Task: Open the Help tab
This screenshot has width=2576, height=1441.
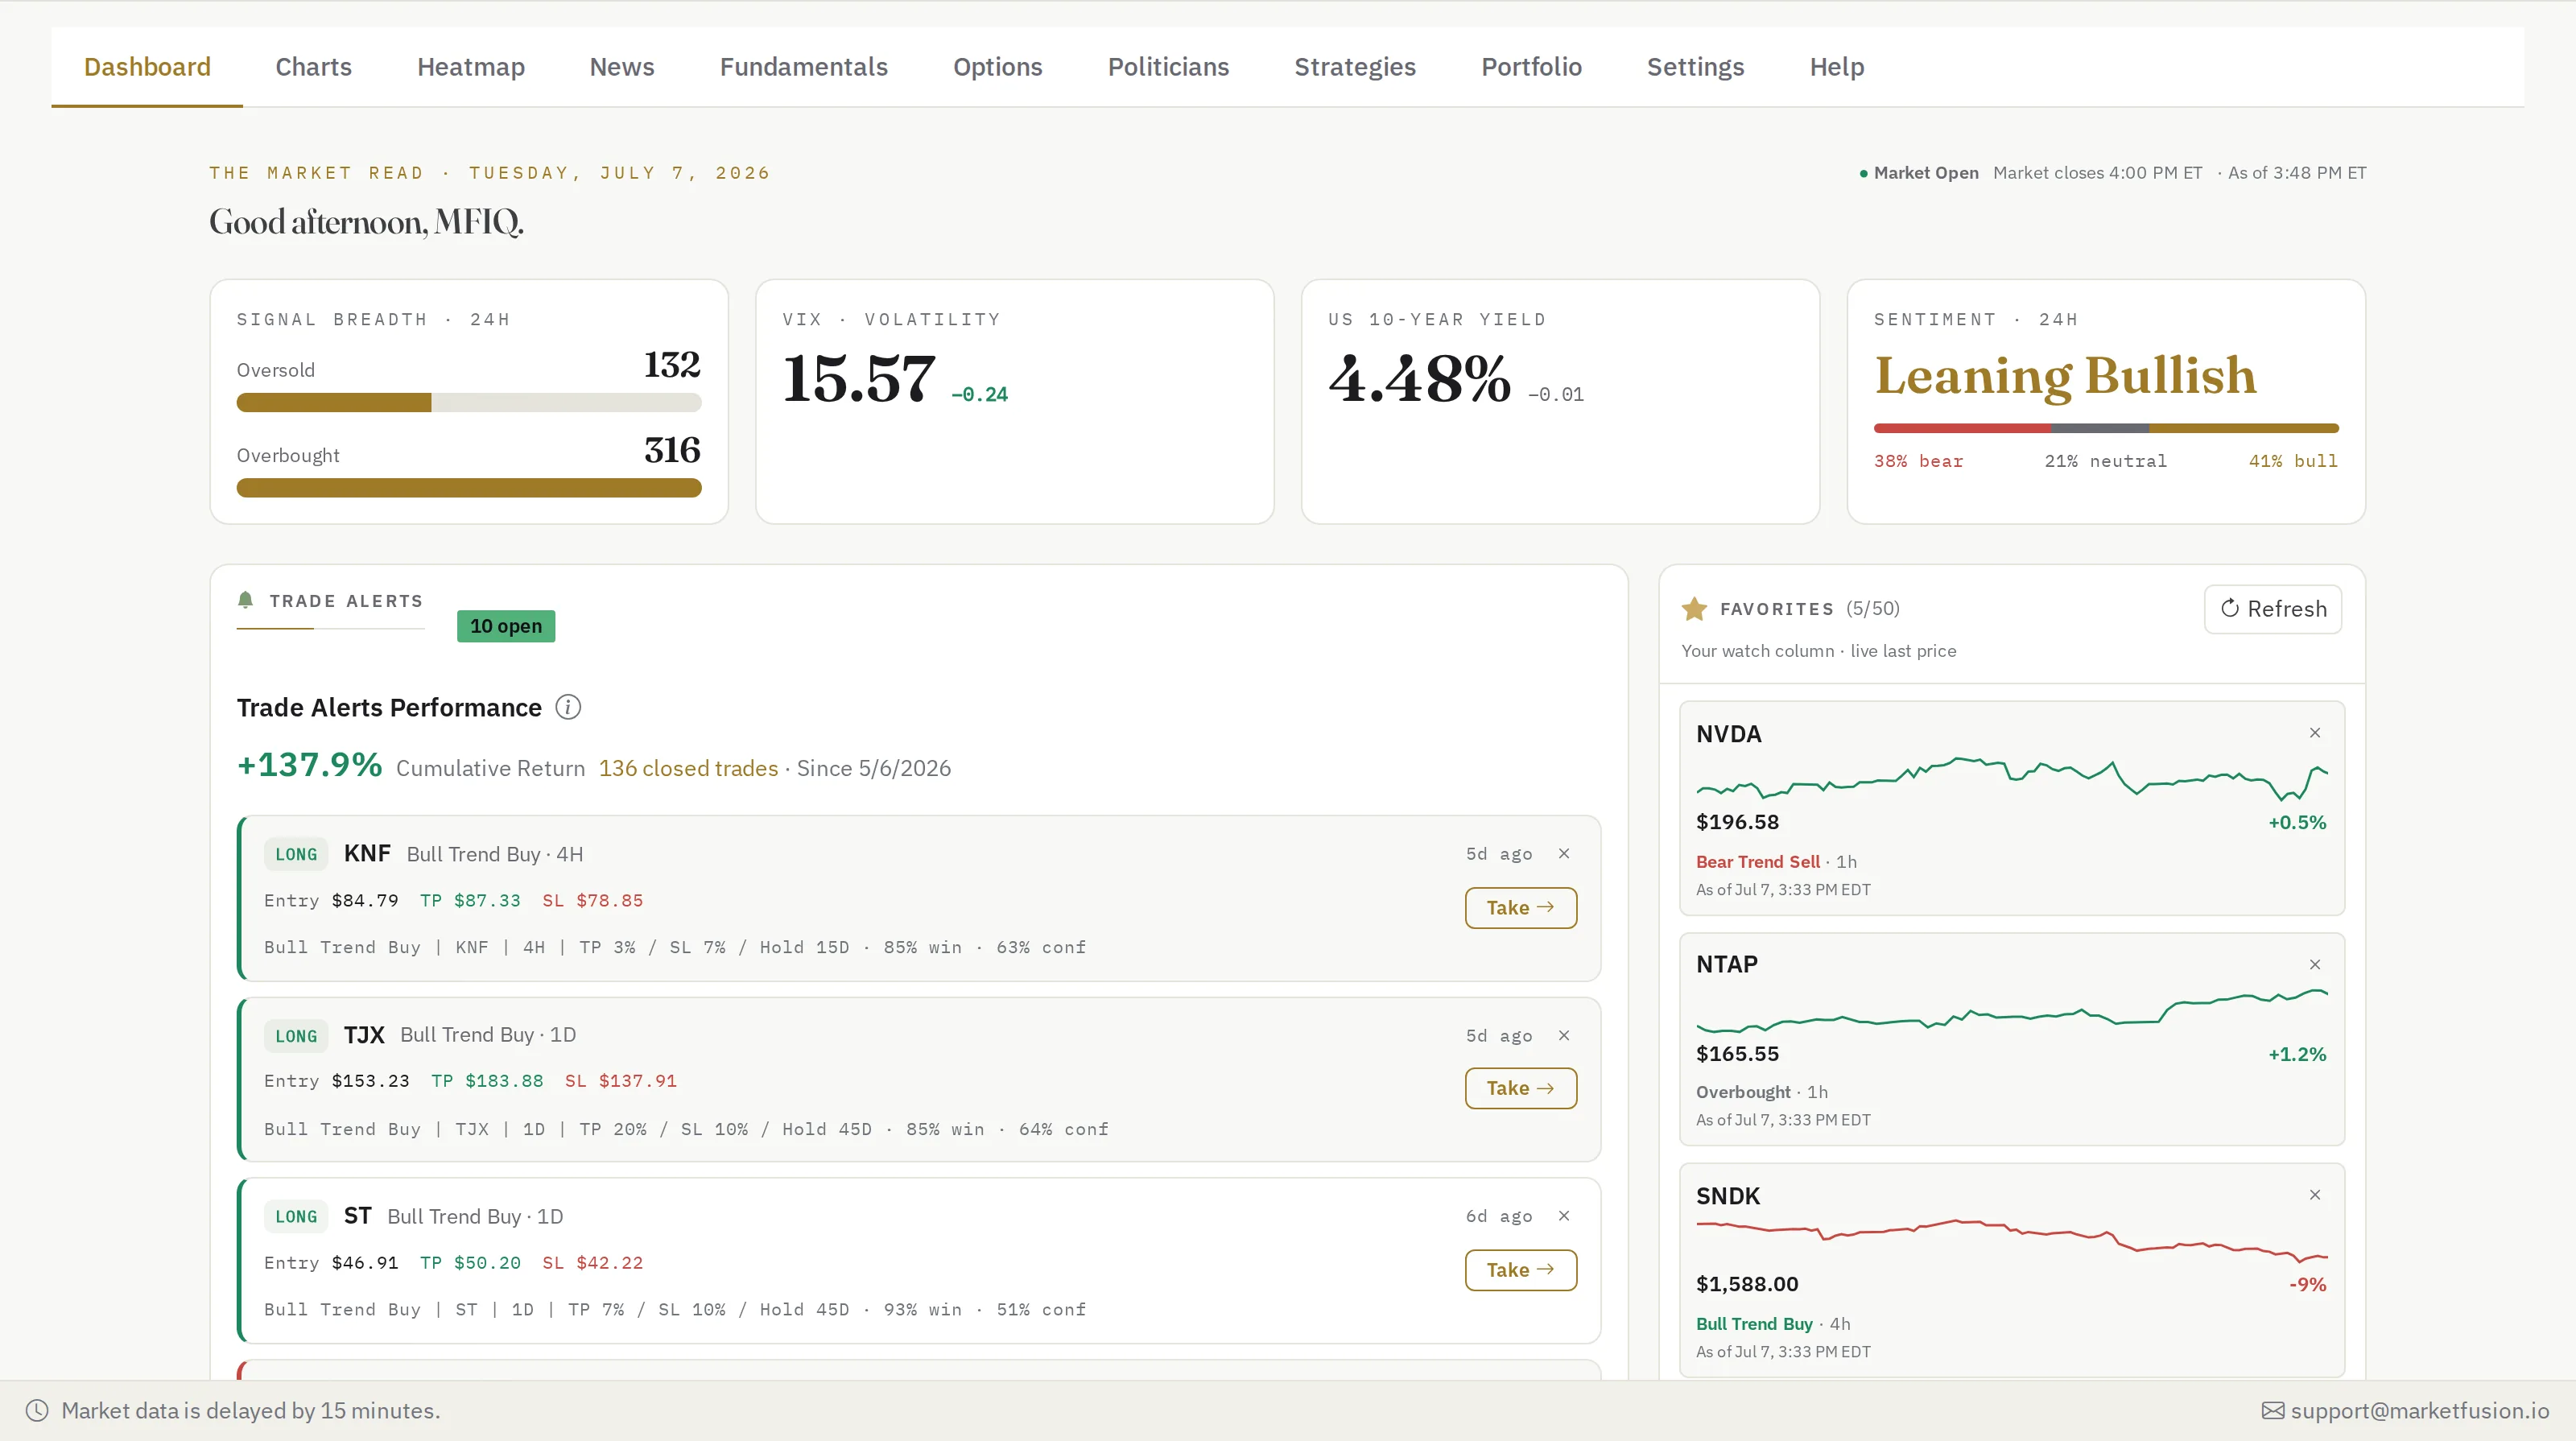Action: pyautogui.click(x=1836, y=67)
